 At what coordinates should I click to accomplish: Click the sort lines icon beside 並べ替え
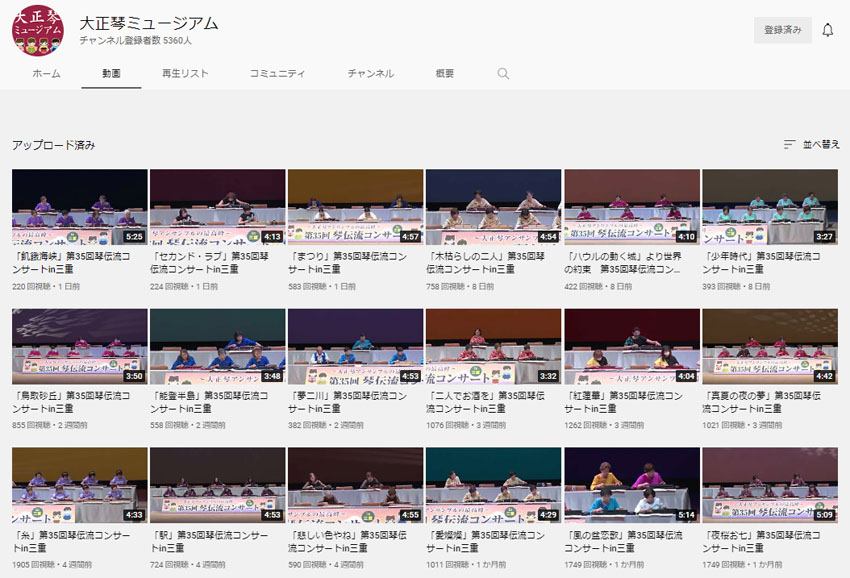point(790,145)
